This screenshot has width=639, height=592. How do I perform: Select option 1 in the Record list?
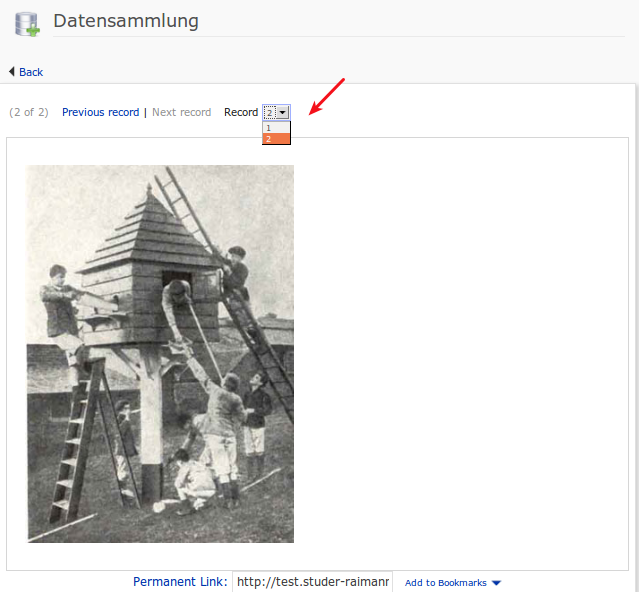276,128
